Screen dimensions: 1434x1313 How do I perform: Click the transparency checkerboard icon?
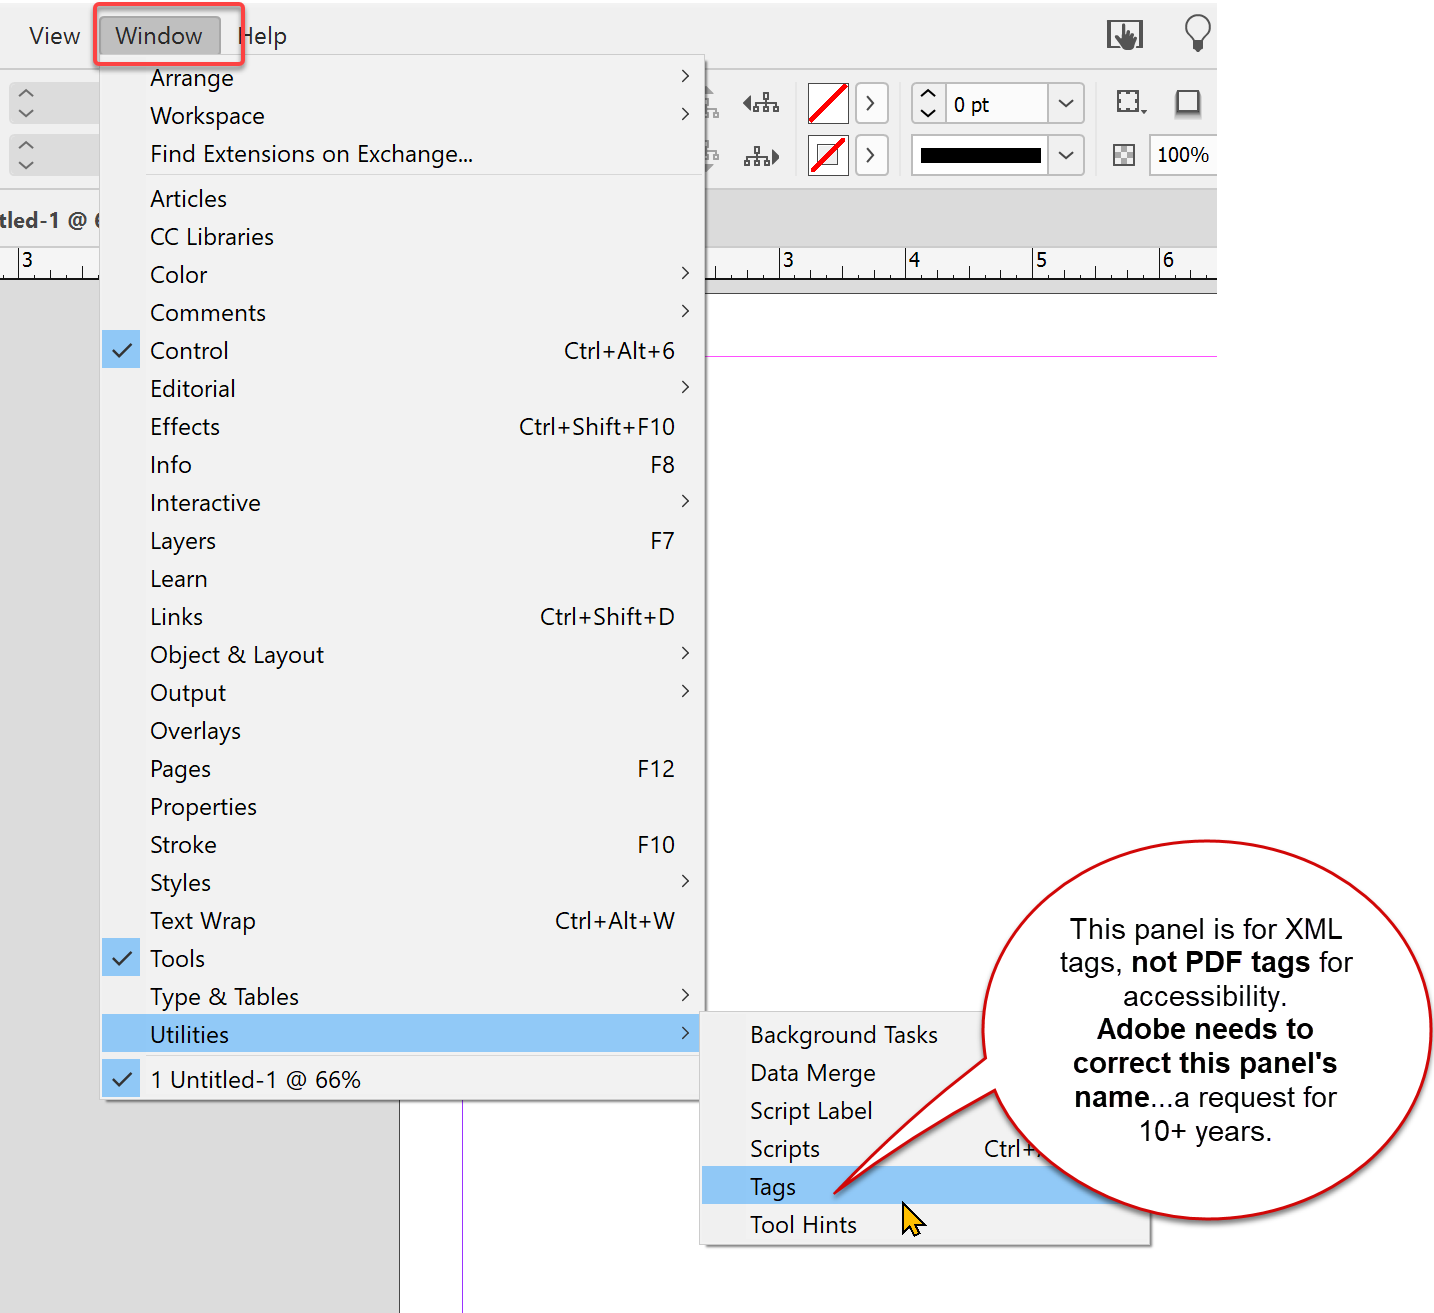click(1124, 155)
